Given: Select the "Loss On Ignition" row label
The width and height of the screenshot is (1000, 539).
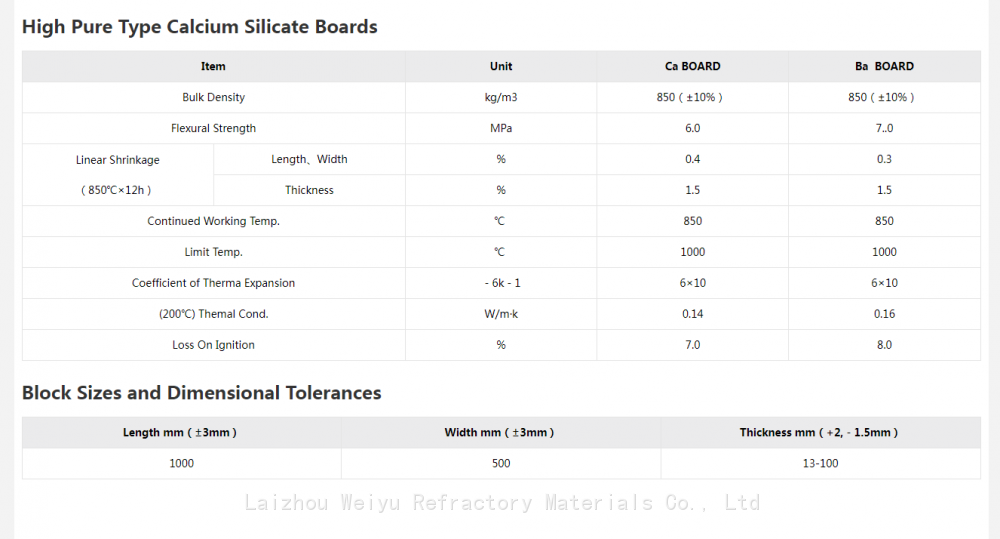Looking at the screenshot, I should click(x=213, y=345).
